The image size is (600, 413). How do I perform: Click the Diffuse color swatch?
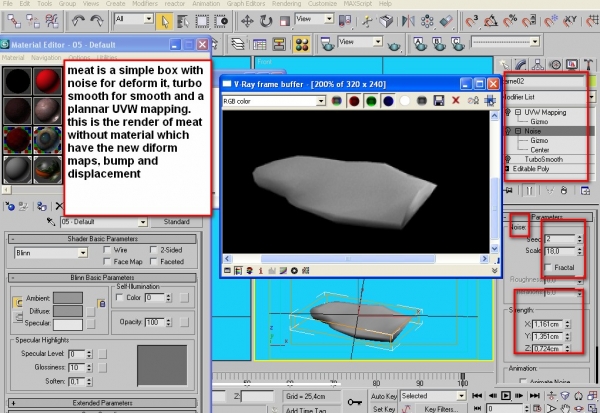point(68,311)
